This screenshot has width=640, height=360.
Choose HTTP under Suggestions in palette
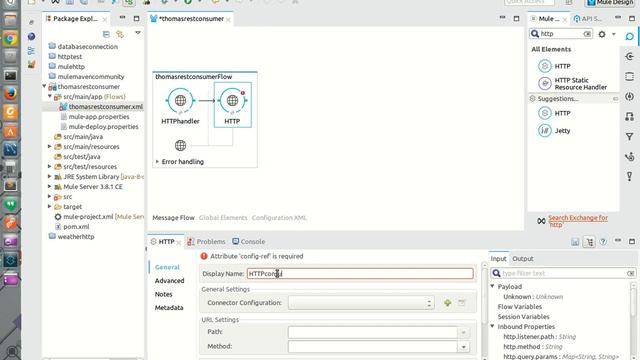coord(554,113)
